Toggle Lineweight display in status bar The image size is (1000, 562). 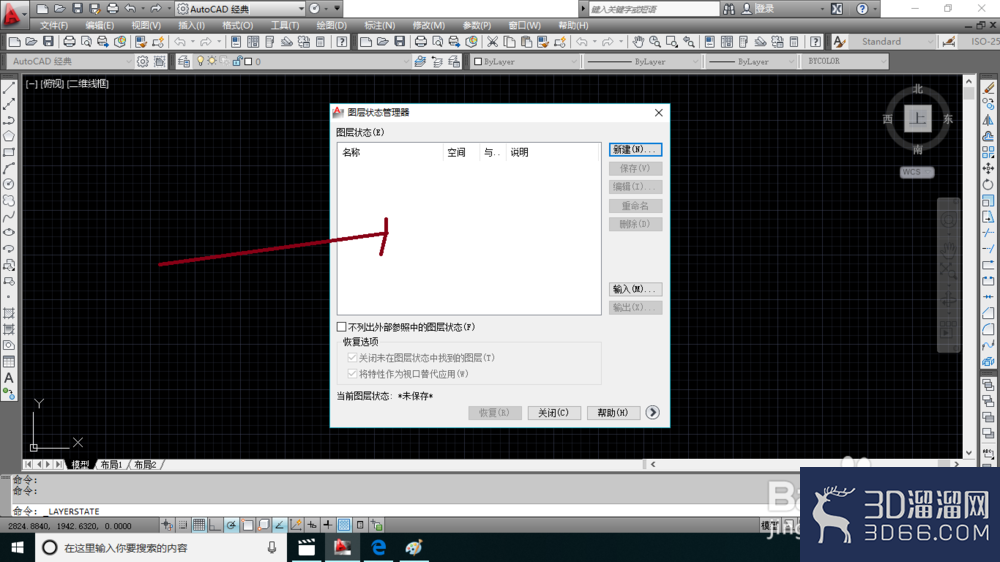(327, 525)
